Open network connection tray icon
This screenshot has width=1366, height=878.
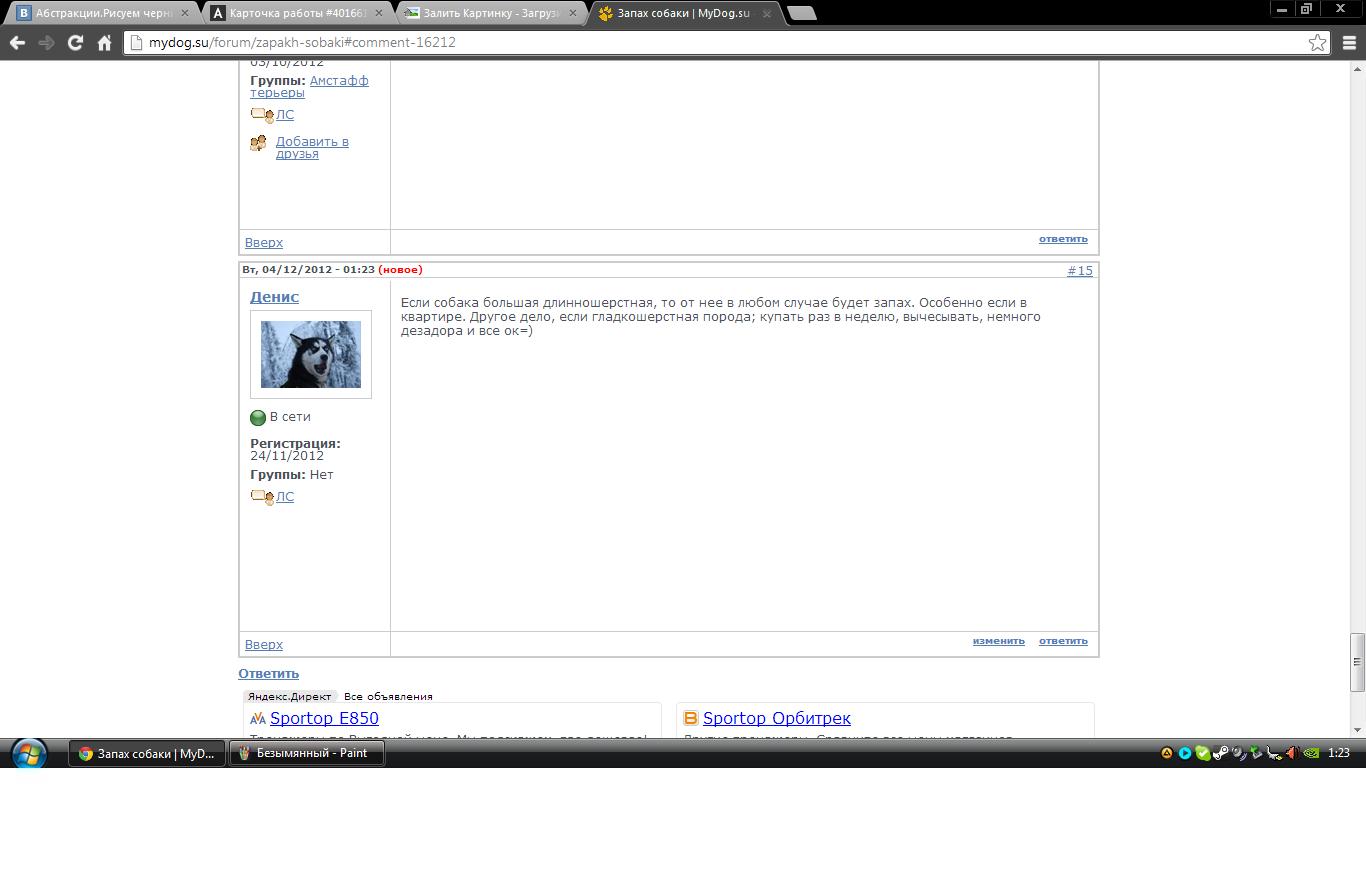point(1274,754)
